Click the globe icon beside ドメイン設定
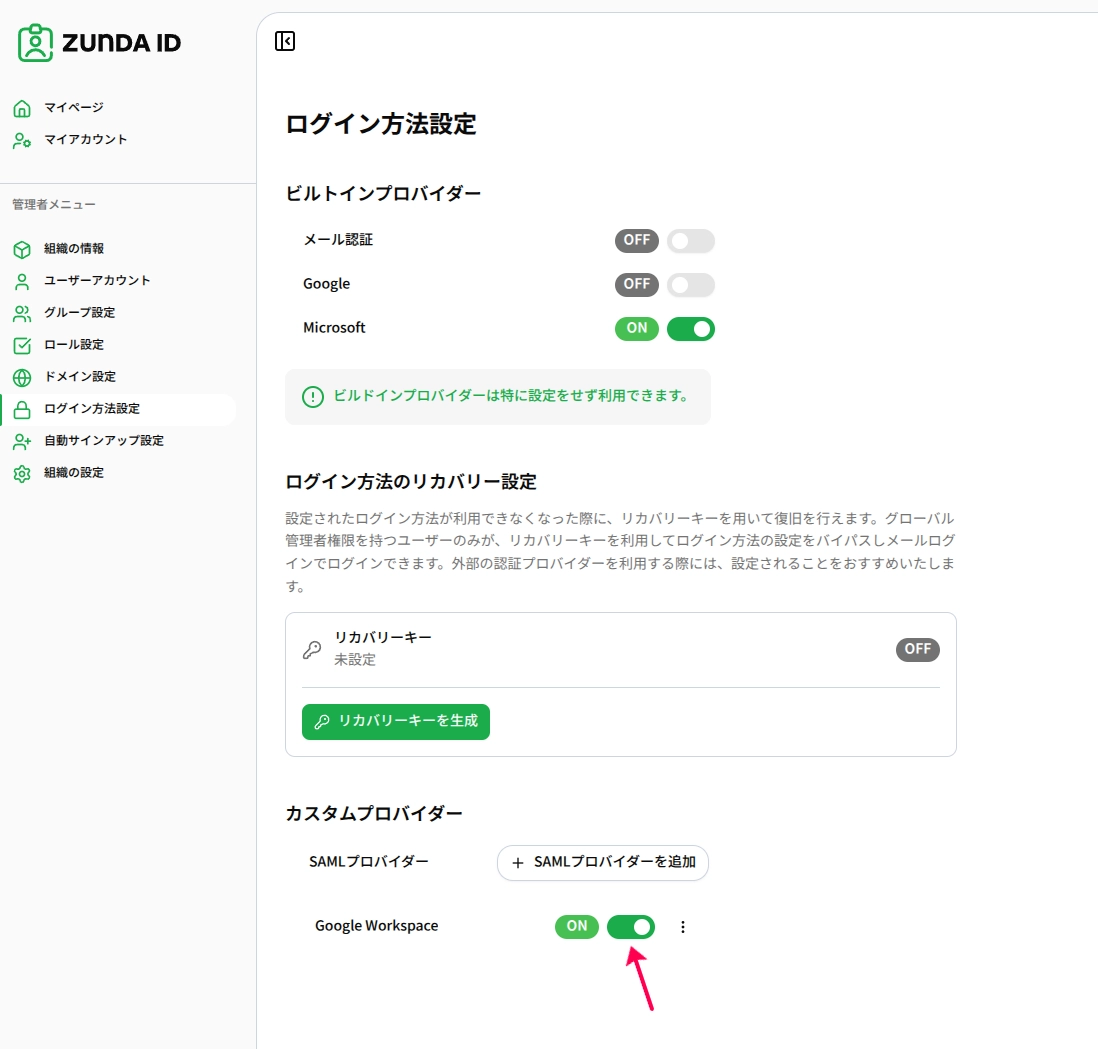The width and height of the screenshot is (1098, 1049). pyautogui.click(x=22, y=377)
